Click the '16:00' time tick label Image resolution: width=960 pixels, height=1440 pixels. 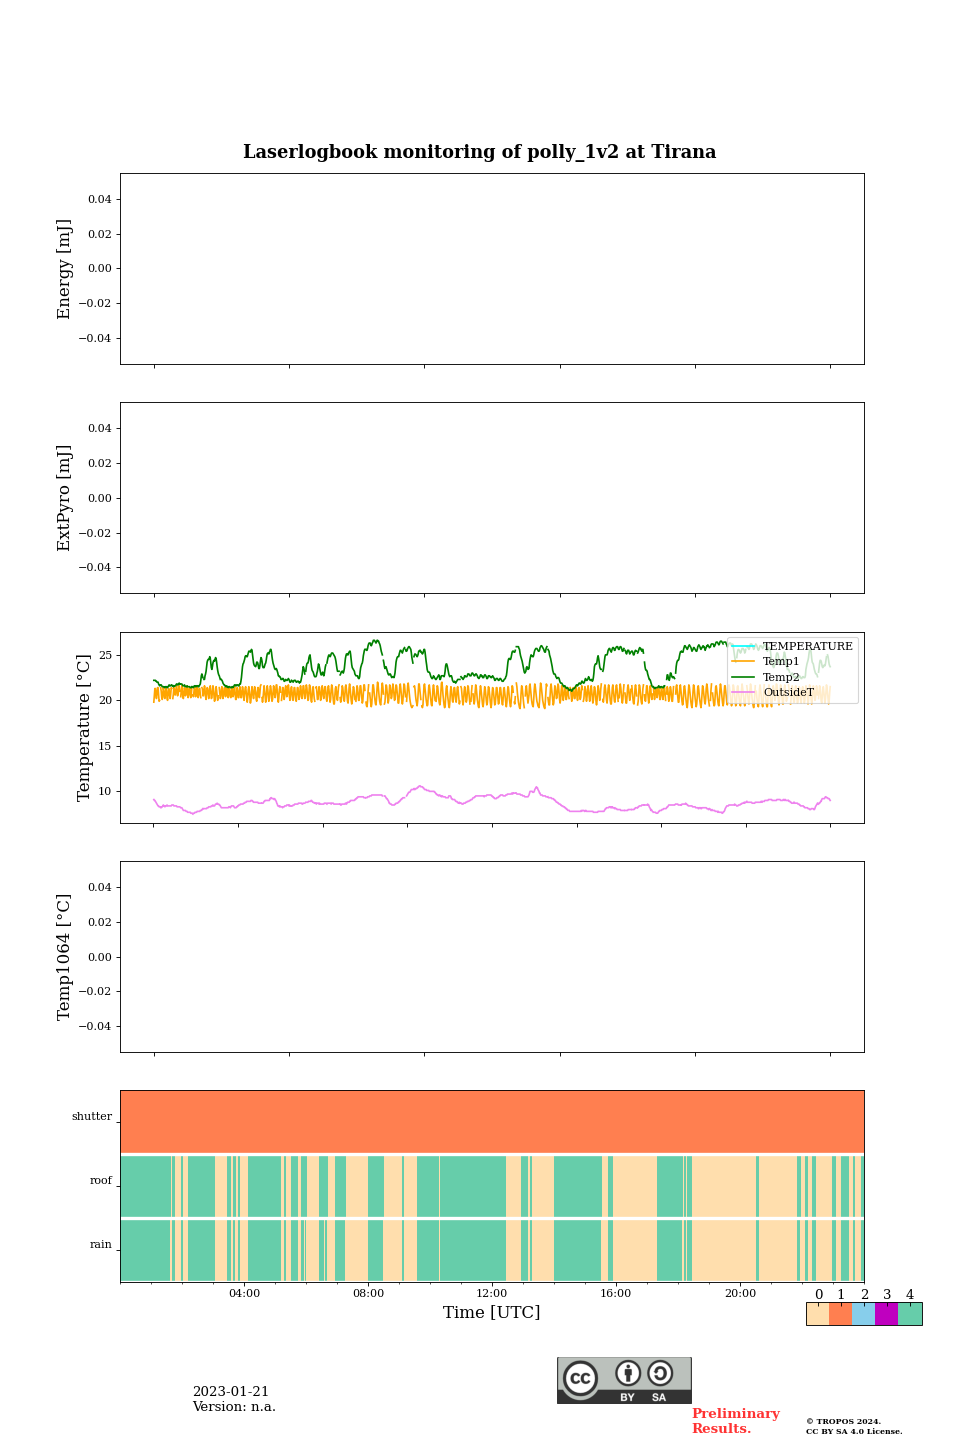[x=616, y=1294]
